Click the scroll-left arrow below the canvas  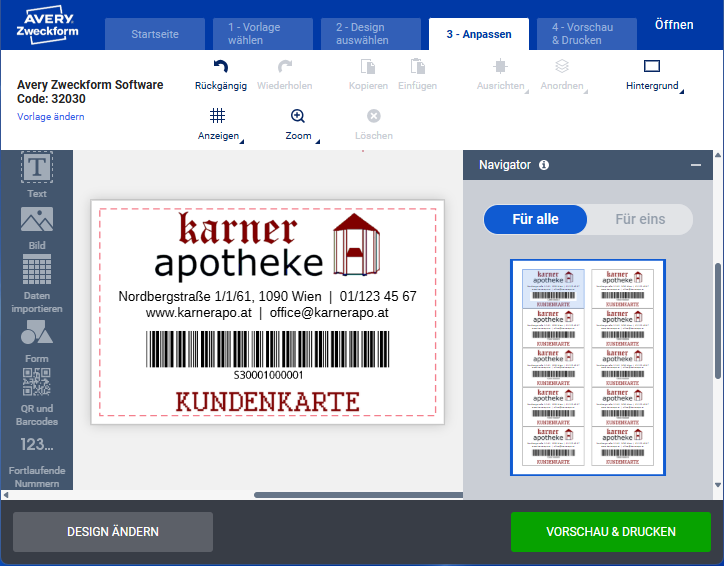[x=6, y=495]
